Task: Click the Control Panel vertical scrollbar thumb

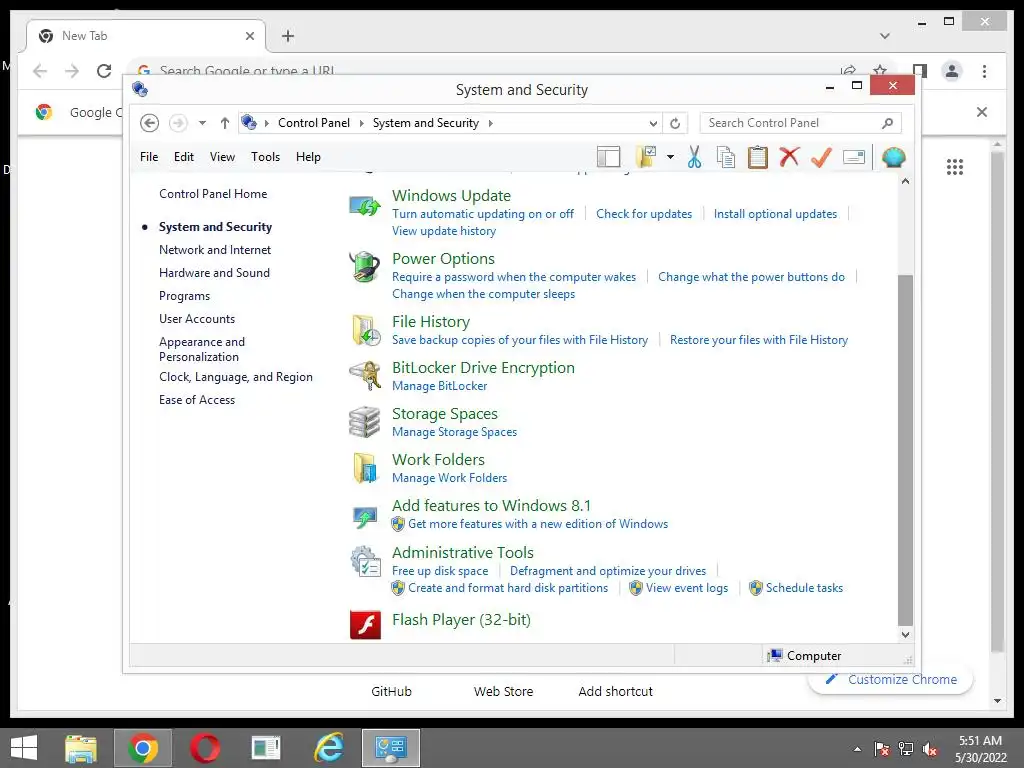Action: (x=905, y=451)
